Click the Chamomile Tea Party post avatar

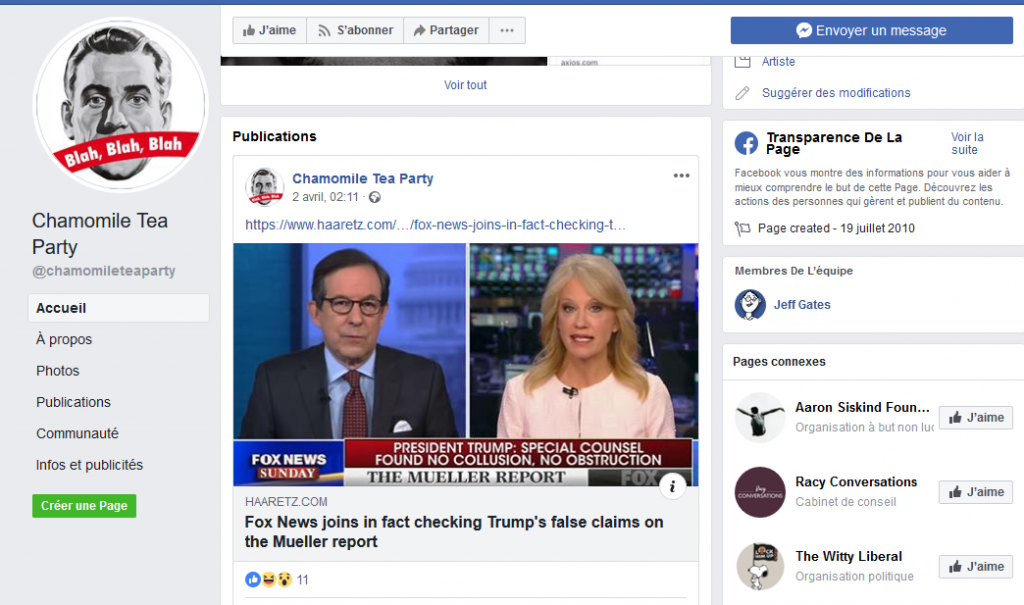tap(264, 186)
